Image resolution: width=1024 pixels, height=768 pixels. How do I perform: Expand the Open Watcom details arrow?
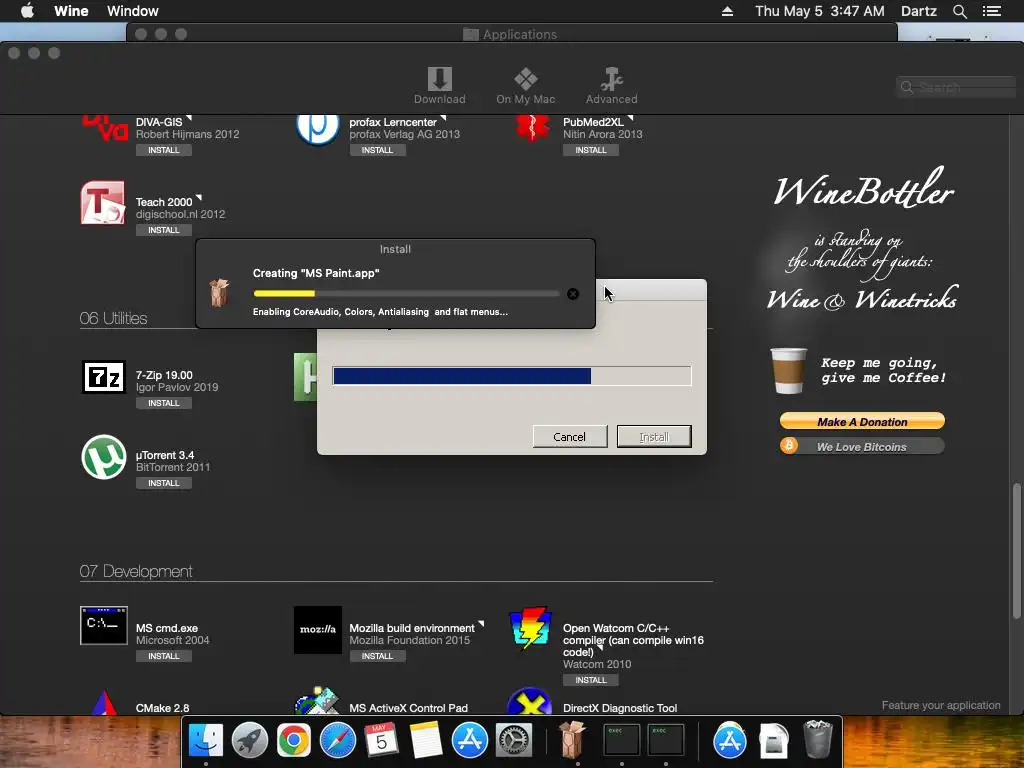click(600, 648)
